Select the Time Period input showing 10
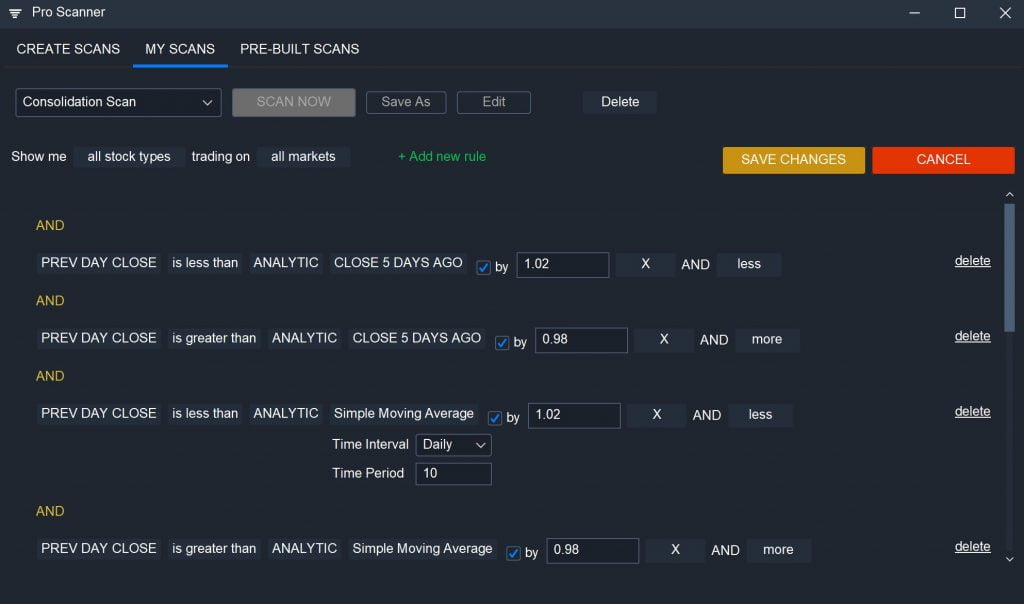The image size is (1024, 604). 453,473
